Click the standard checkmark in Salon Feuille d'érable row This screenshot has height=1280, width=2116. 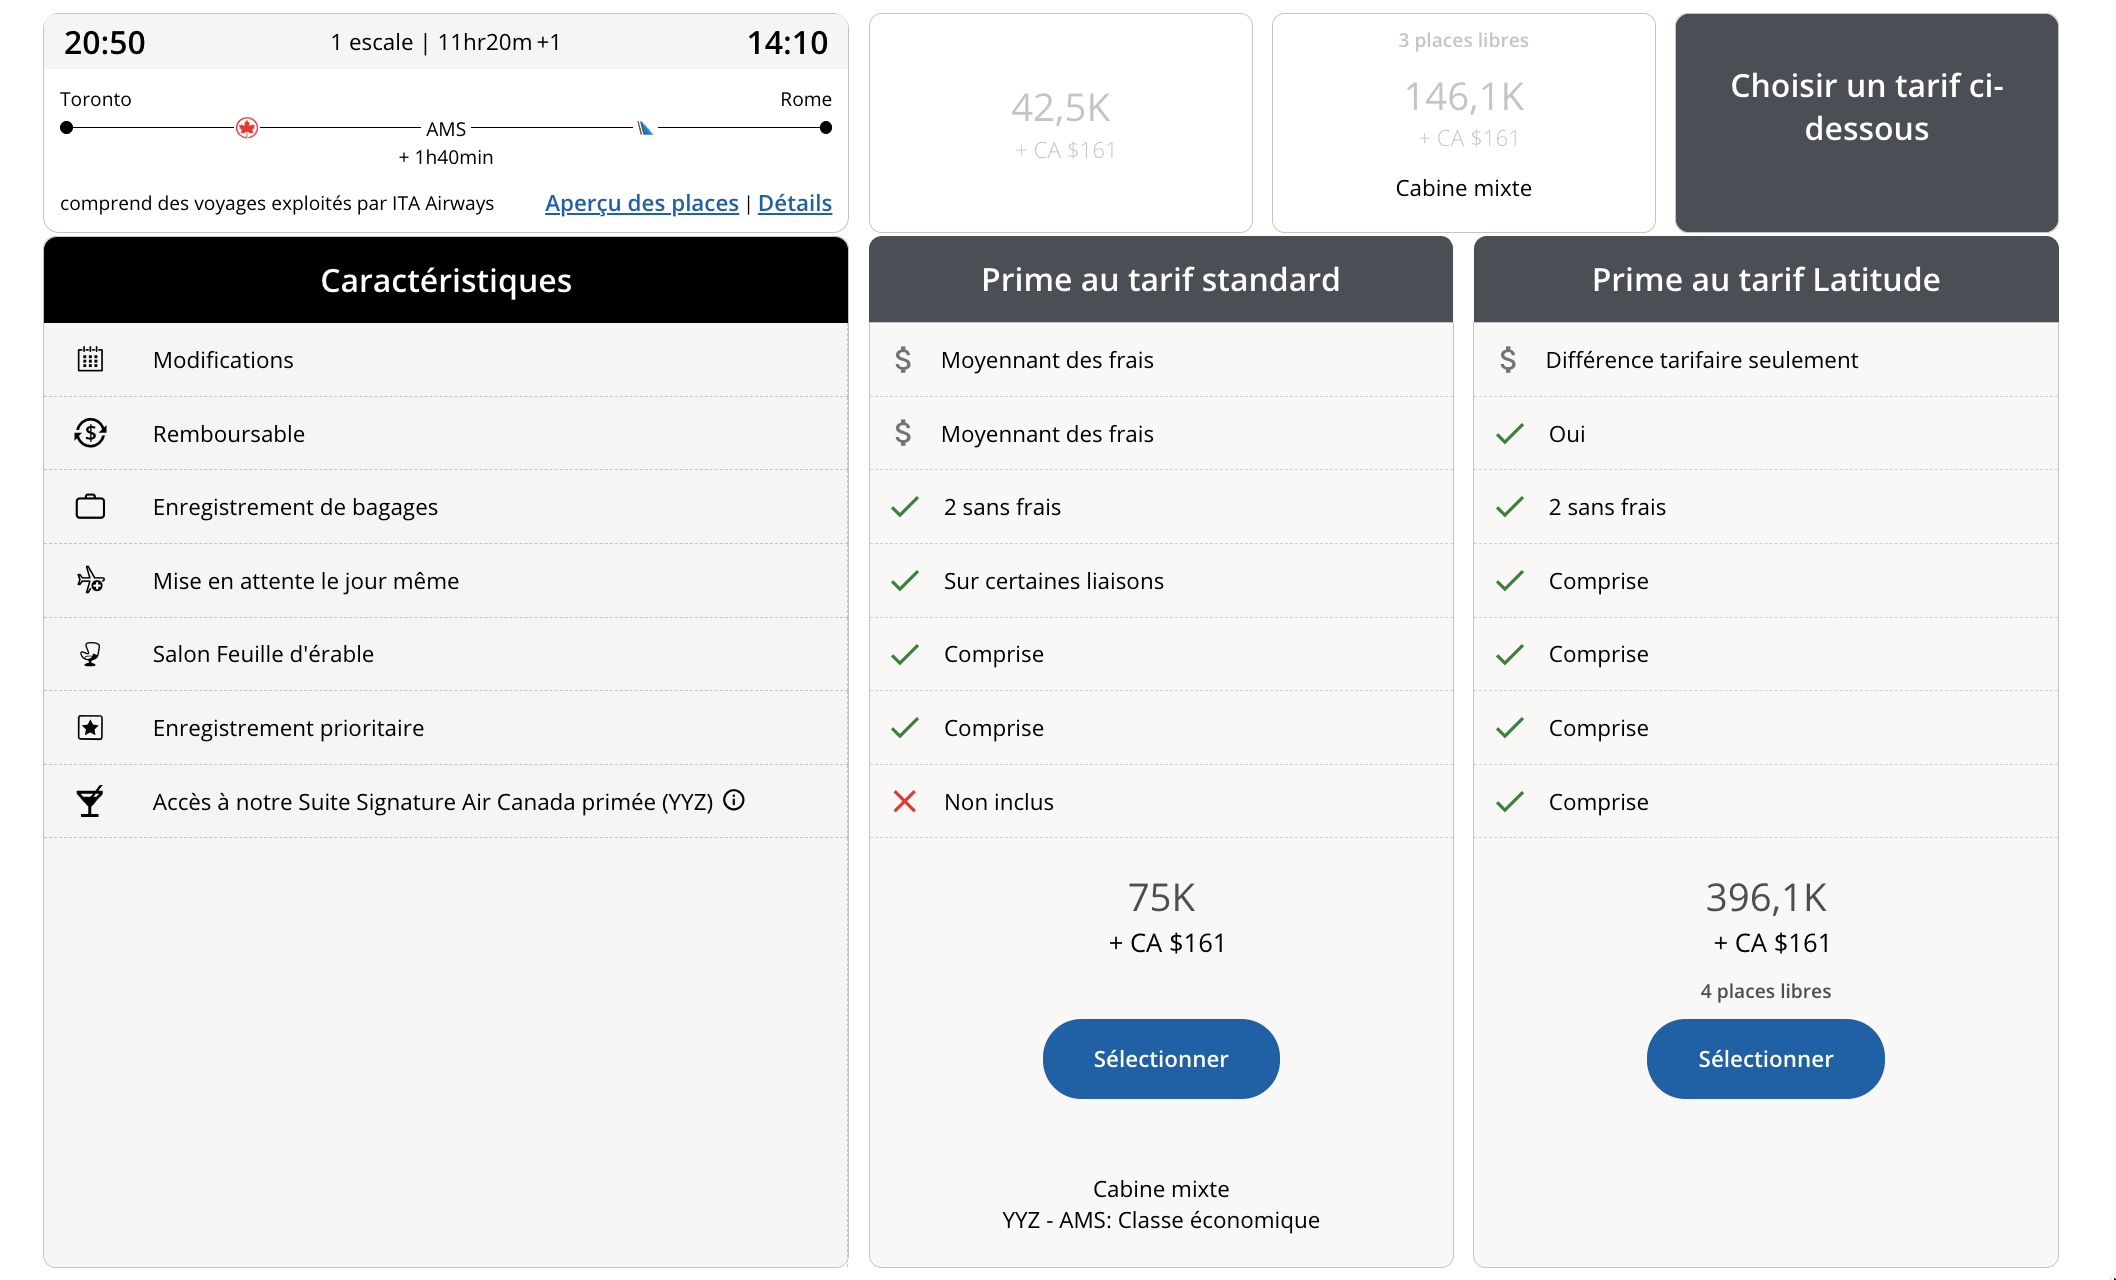click(905, 654)
